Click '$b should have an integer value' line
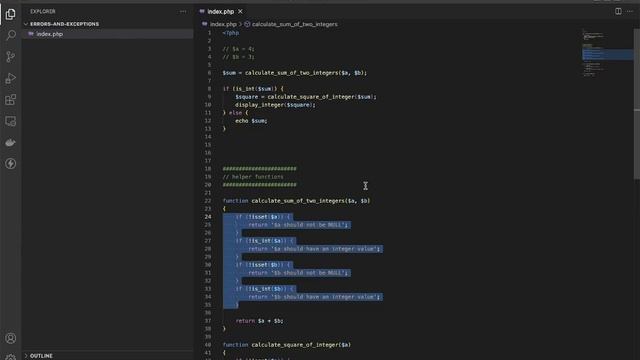The width and height of the screenshot is (640, 360). tap(314, 297)
